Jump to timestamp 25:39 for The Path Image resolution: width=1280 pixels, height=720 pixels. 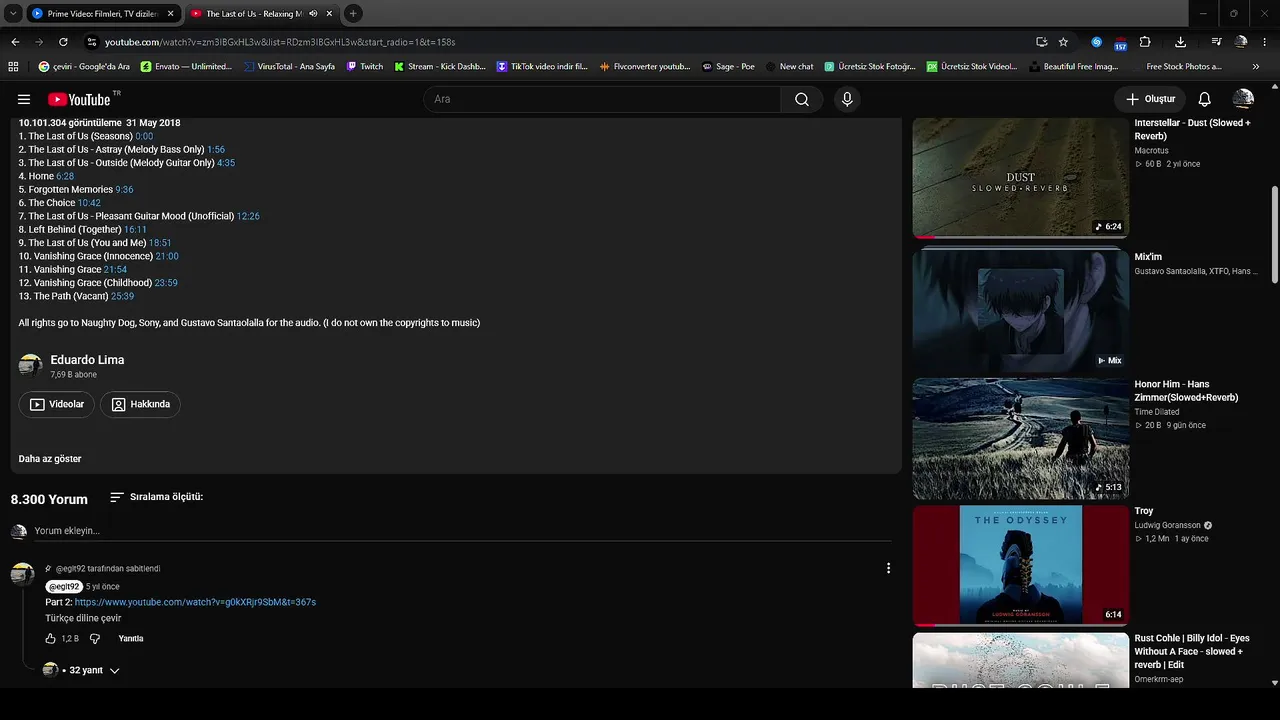(122, 296)
